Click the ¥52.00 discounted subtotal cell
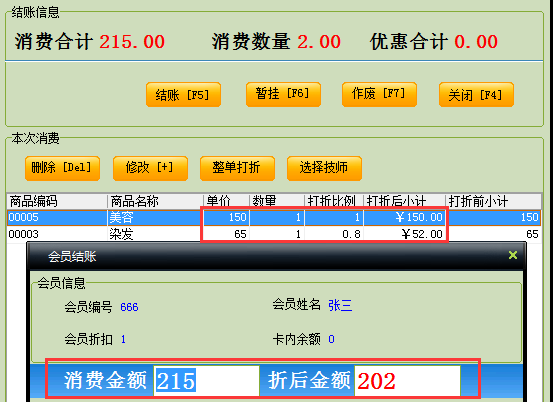The height and width of the screenshot is (402, 553). tap(404, 234)
